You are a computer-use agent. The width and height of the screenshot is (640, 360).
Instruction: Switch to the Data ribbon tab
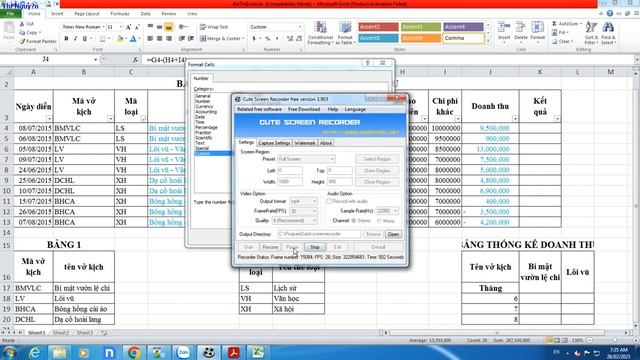coord(145,14)
